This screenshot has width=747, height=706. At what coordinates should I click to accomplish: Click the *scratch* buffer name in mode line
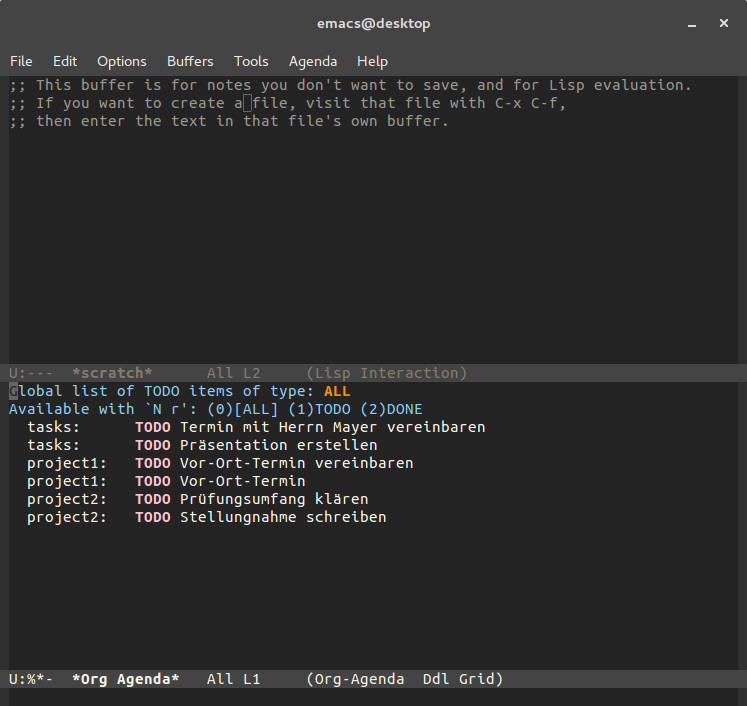[112, 373]
